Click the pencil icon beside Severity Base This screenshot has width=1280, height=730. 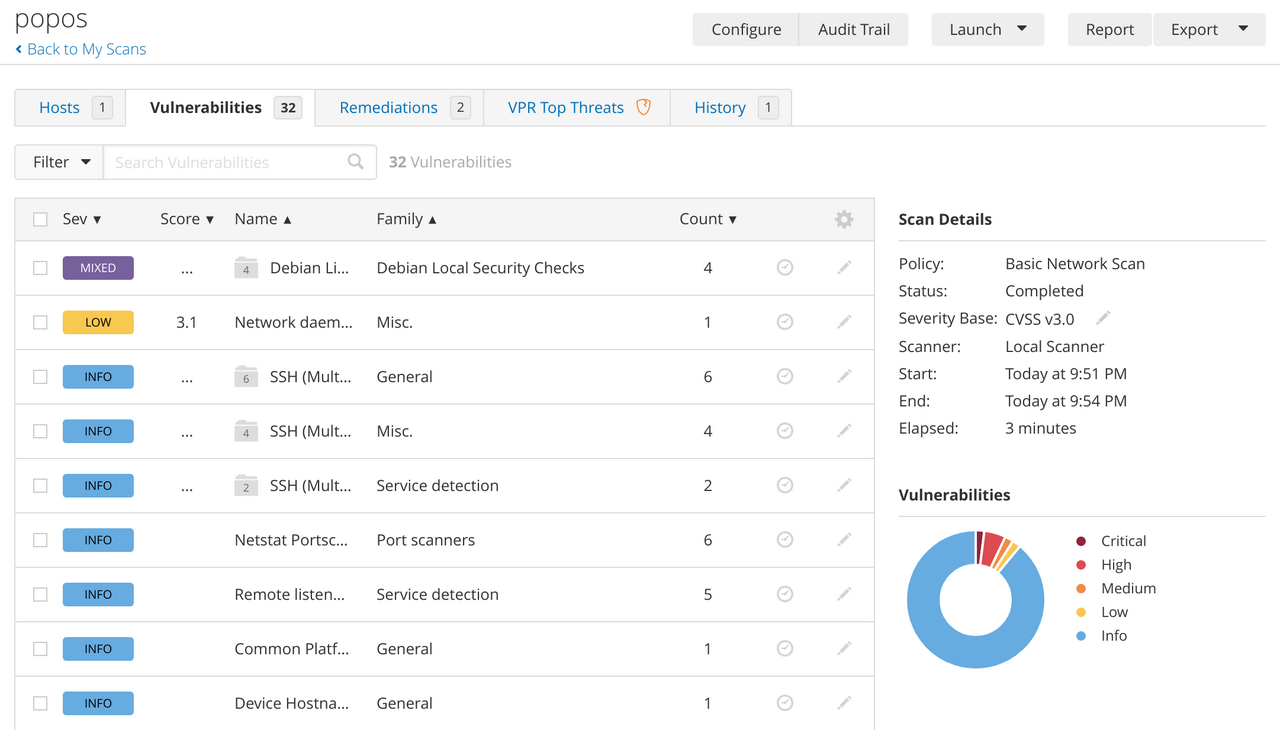point(1103,318)
